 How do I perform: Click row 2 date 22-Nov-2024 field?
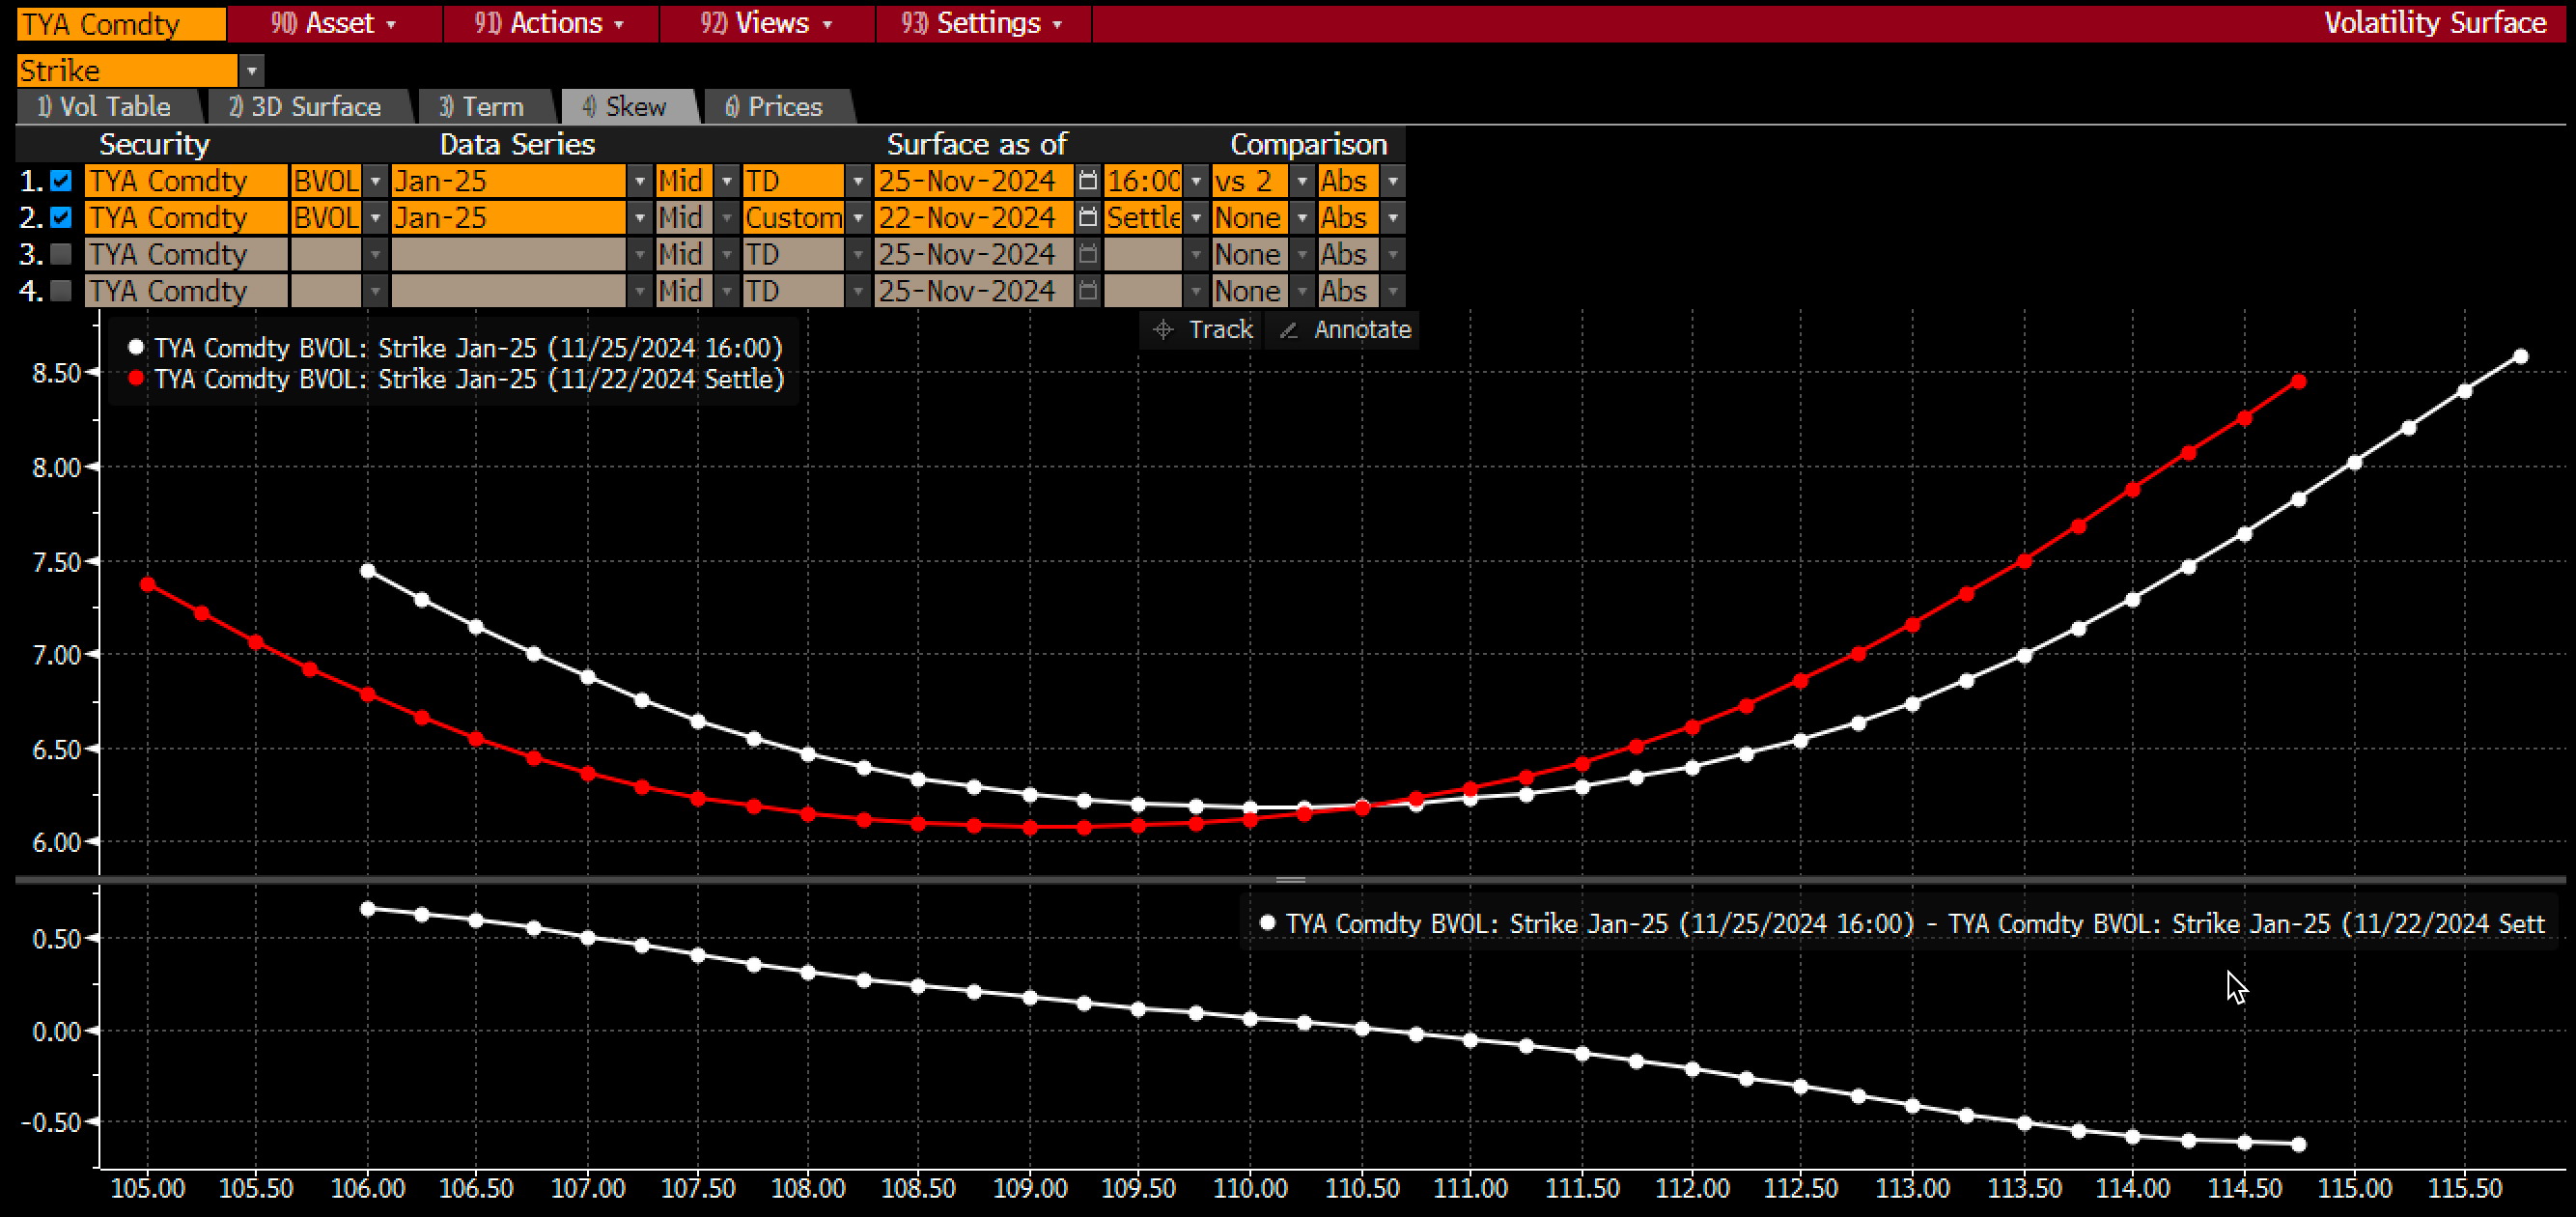974,218
